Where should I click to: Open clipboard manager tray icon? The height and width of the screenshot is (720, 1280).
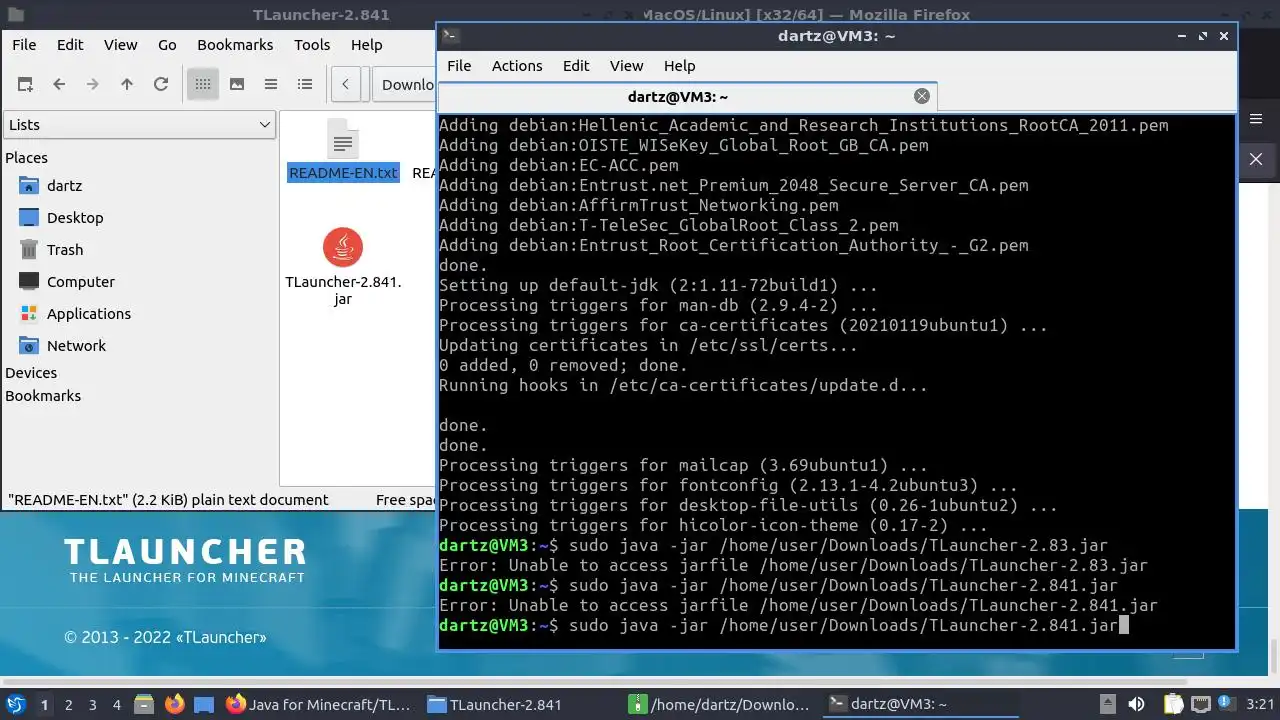pos(1172,704)
